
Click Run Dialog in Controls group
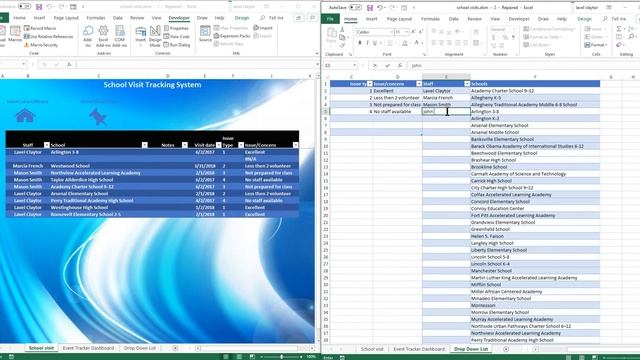[177, 45]
